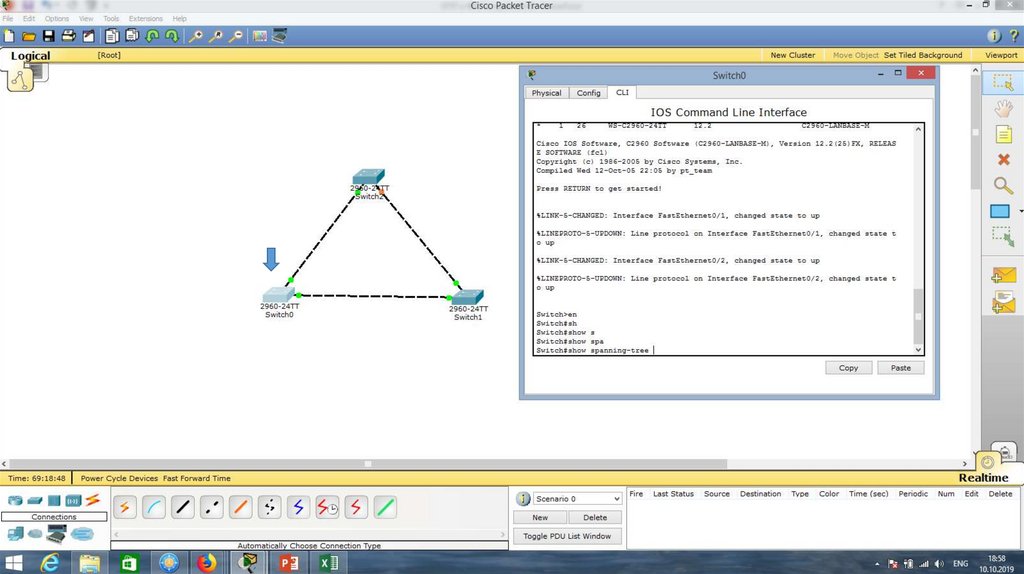Redo with the right green arrow
This screenshot has height=574, width=1024.
(172, 36)
